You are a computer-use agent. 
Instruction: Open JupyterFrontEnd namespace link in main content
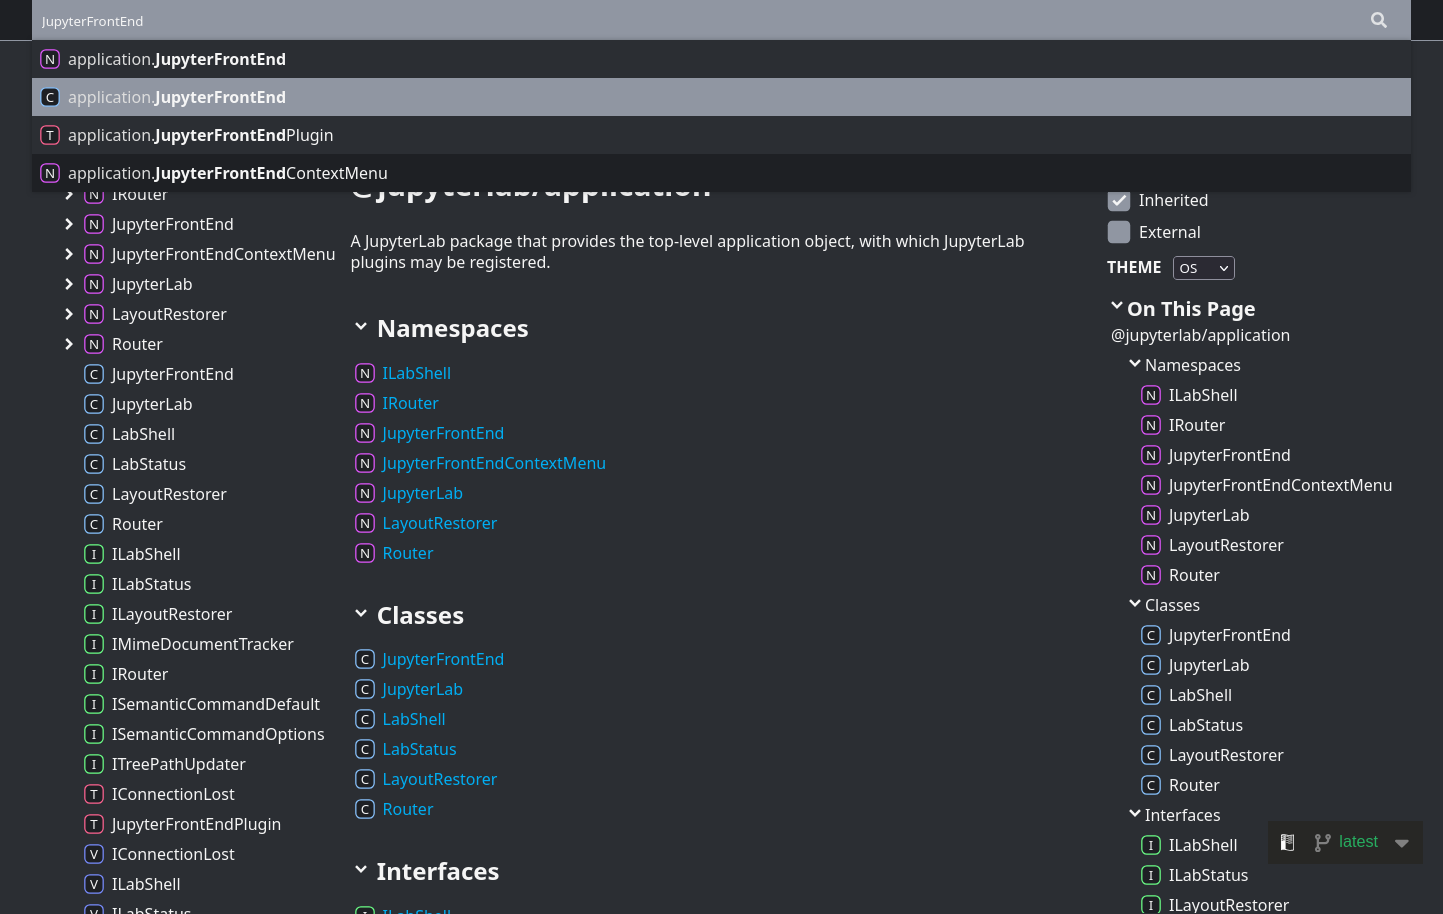(x=443, y=433)
